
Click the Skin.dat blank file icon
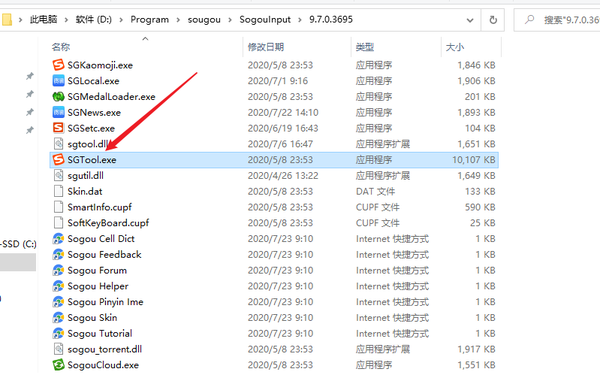[58, 191]
